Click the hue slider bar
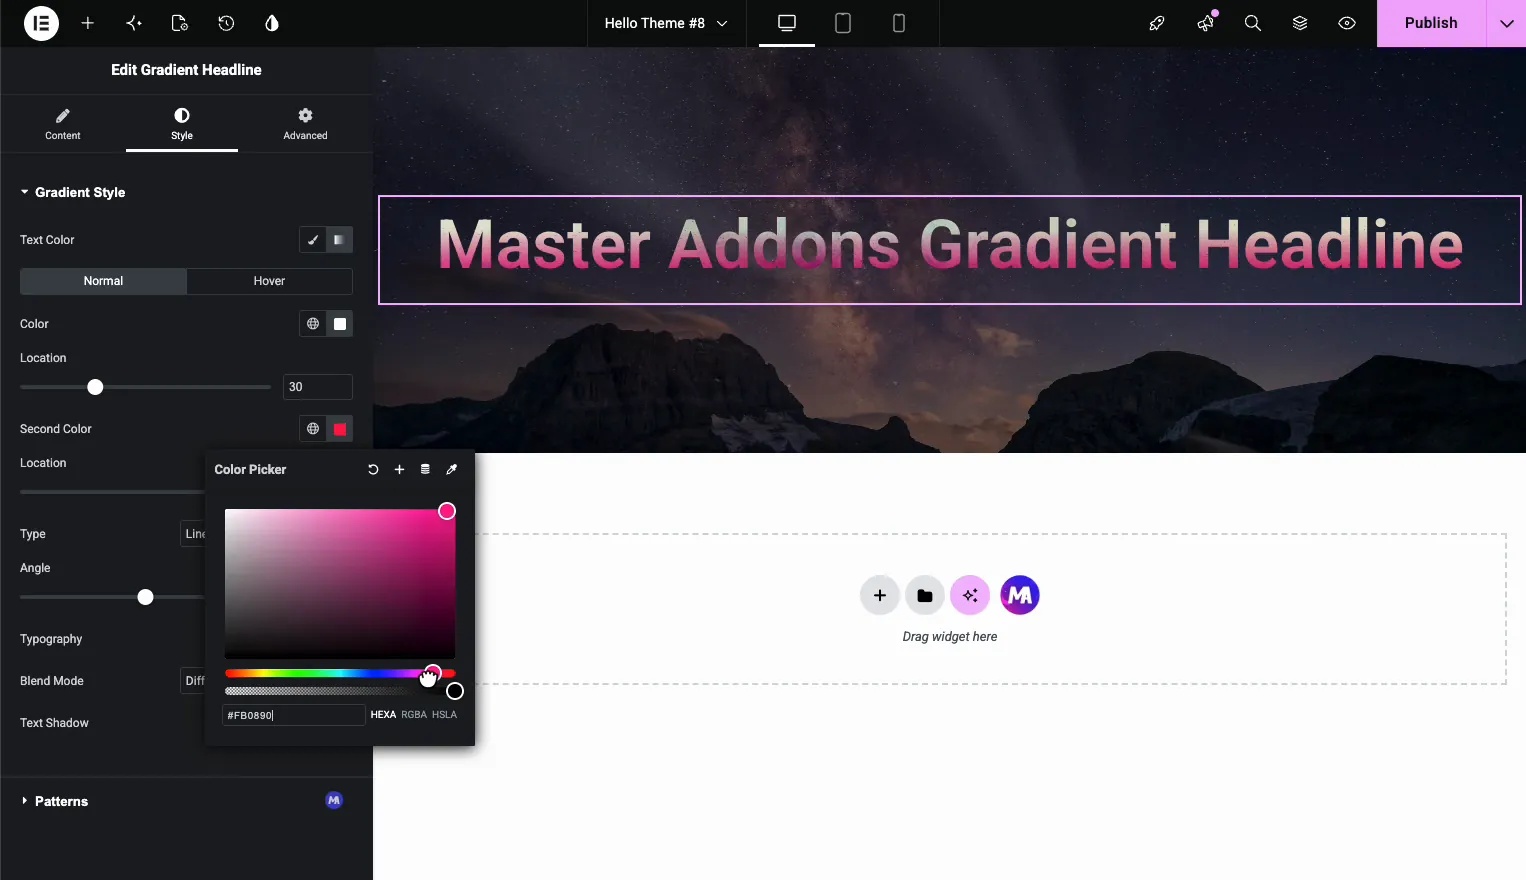Screen dimensions: 1526x880 [x=340, y=673]
